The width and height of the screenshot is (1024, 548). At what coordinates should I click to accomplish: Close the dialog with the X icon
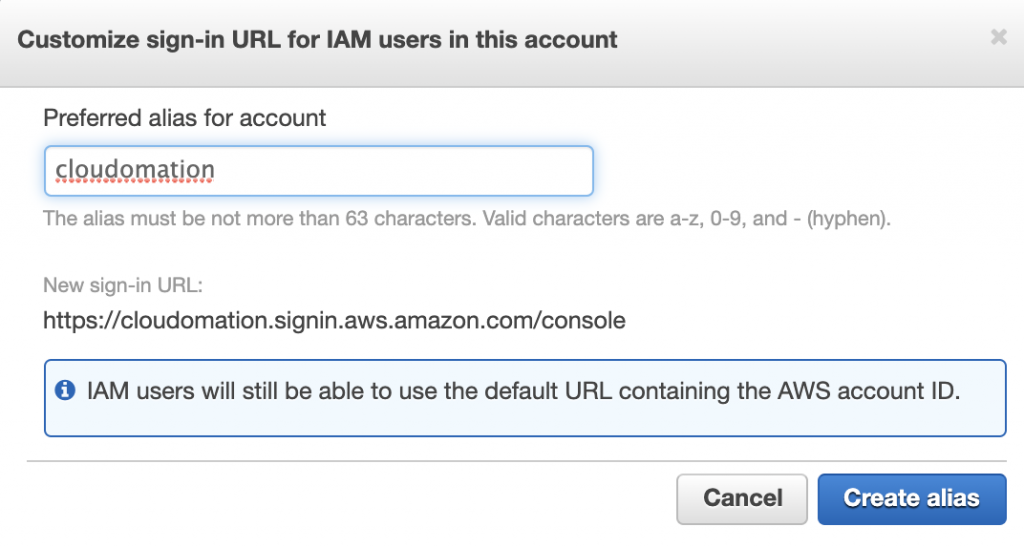pyautogui.click(x=998, y=38)
